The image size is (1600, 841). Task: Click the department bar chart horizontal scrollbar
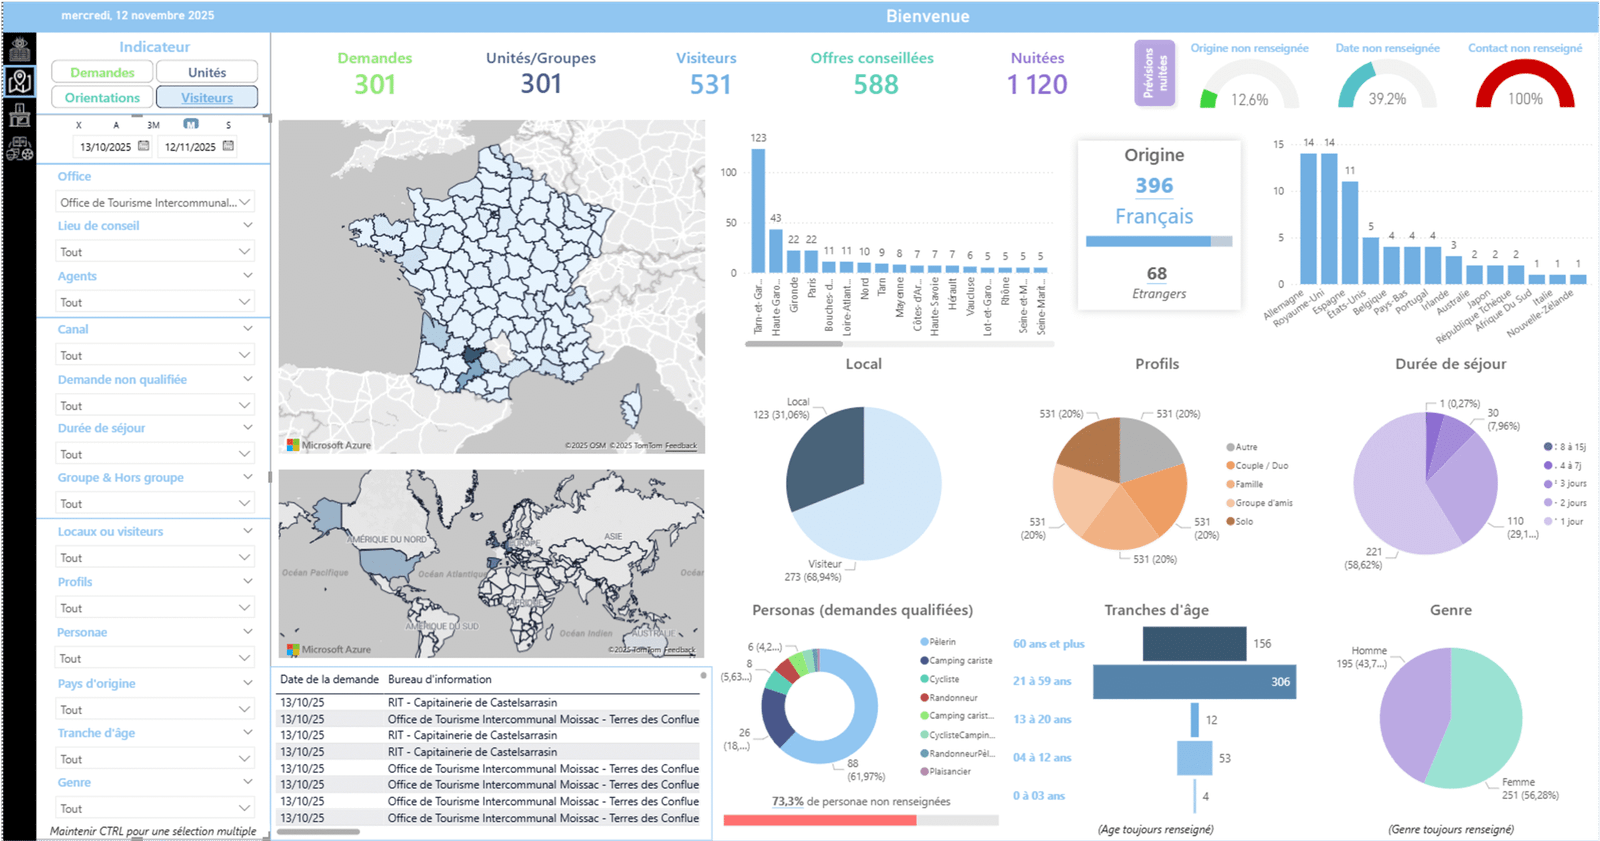[x=794, y=343]
